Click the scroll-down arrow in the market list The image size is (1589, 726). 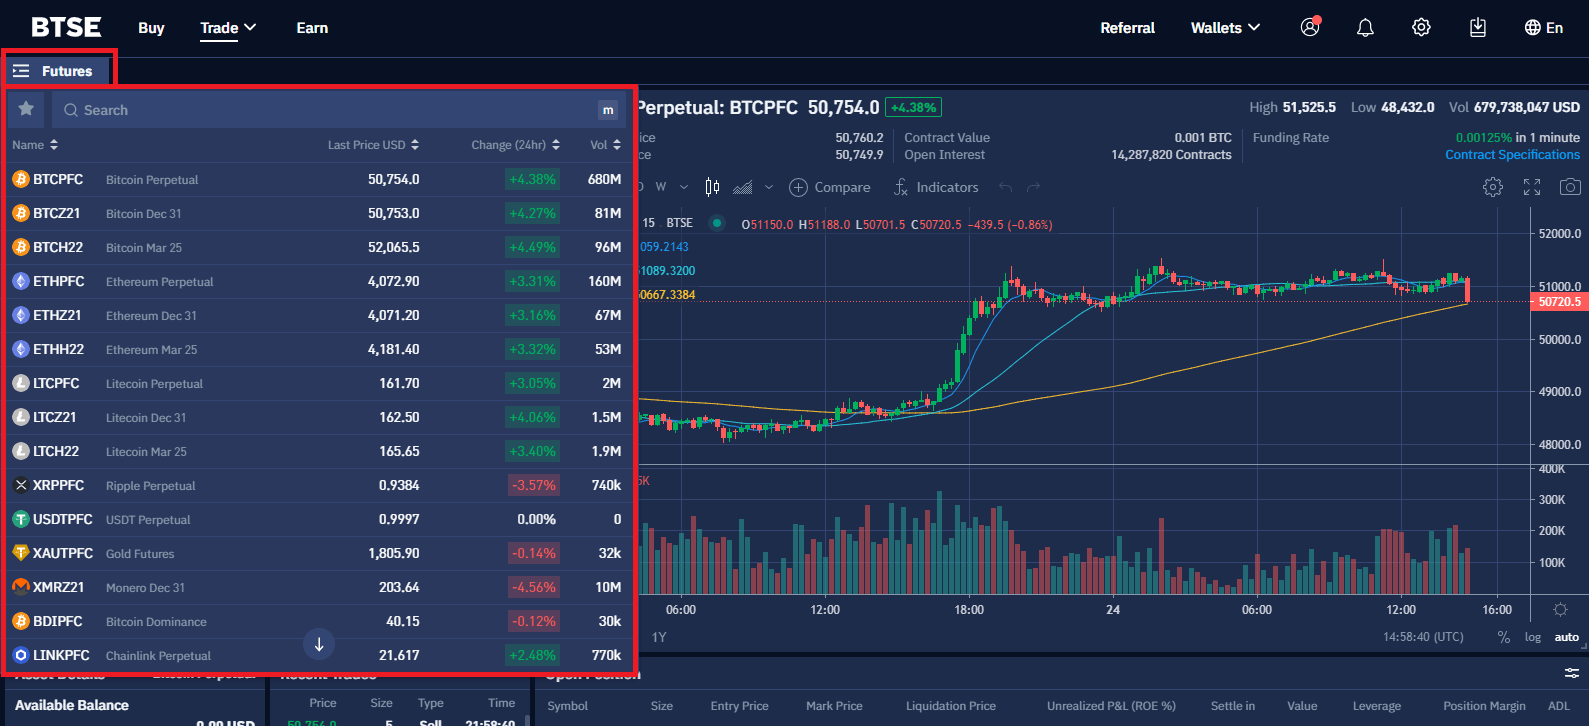pos(318,645)
